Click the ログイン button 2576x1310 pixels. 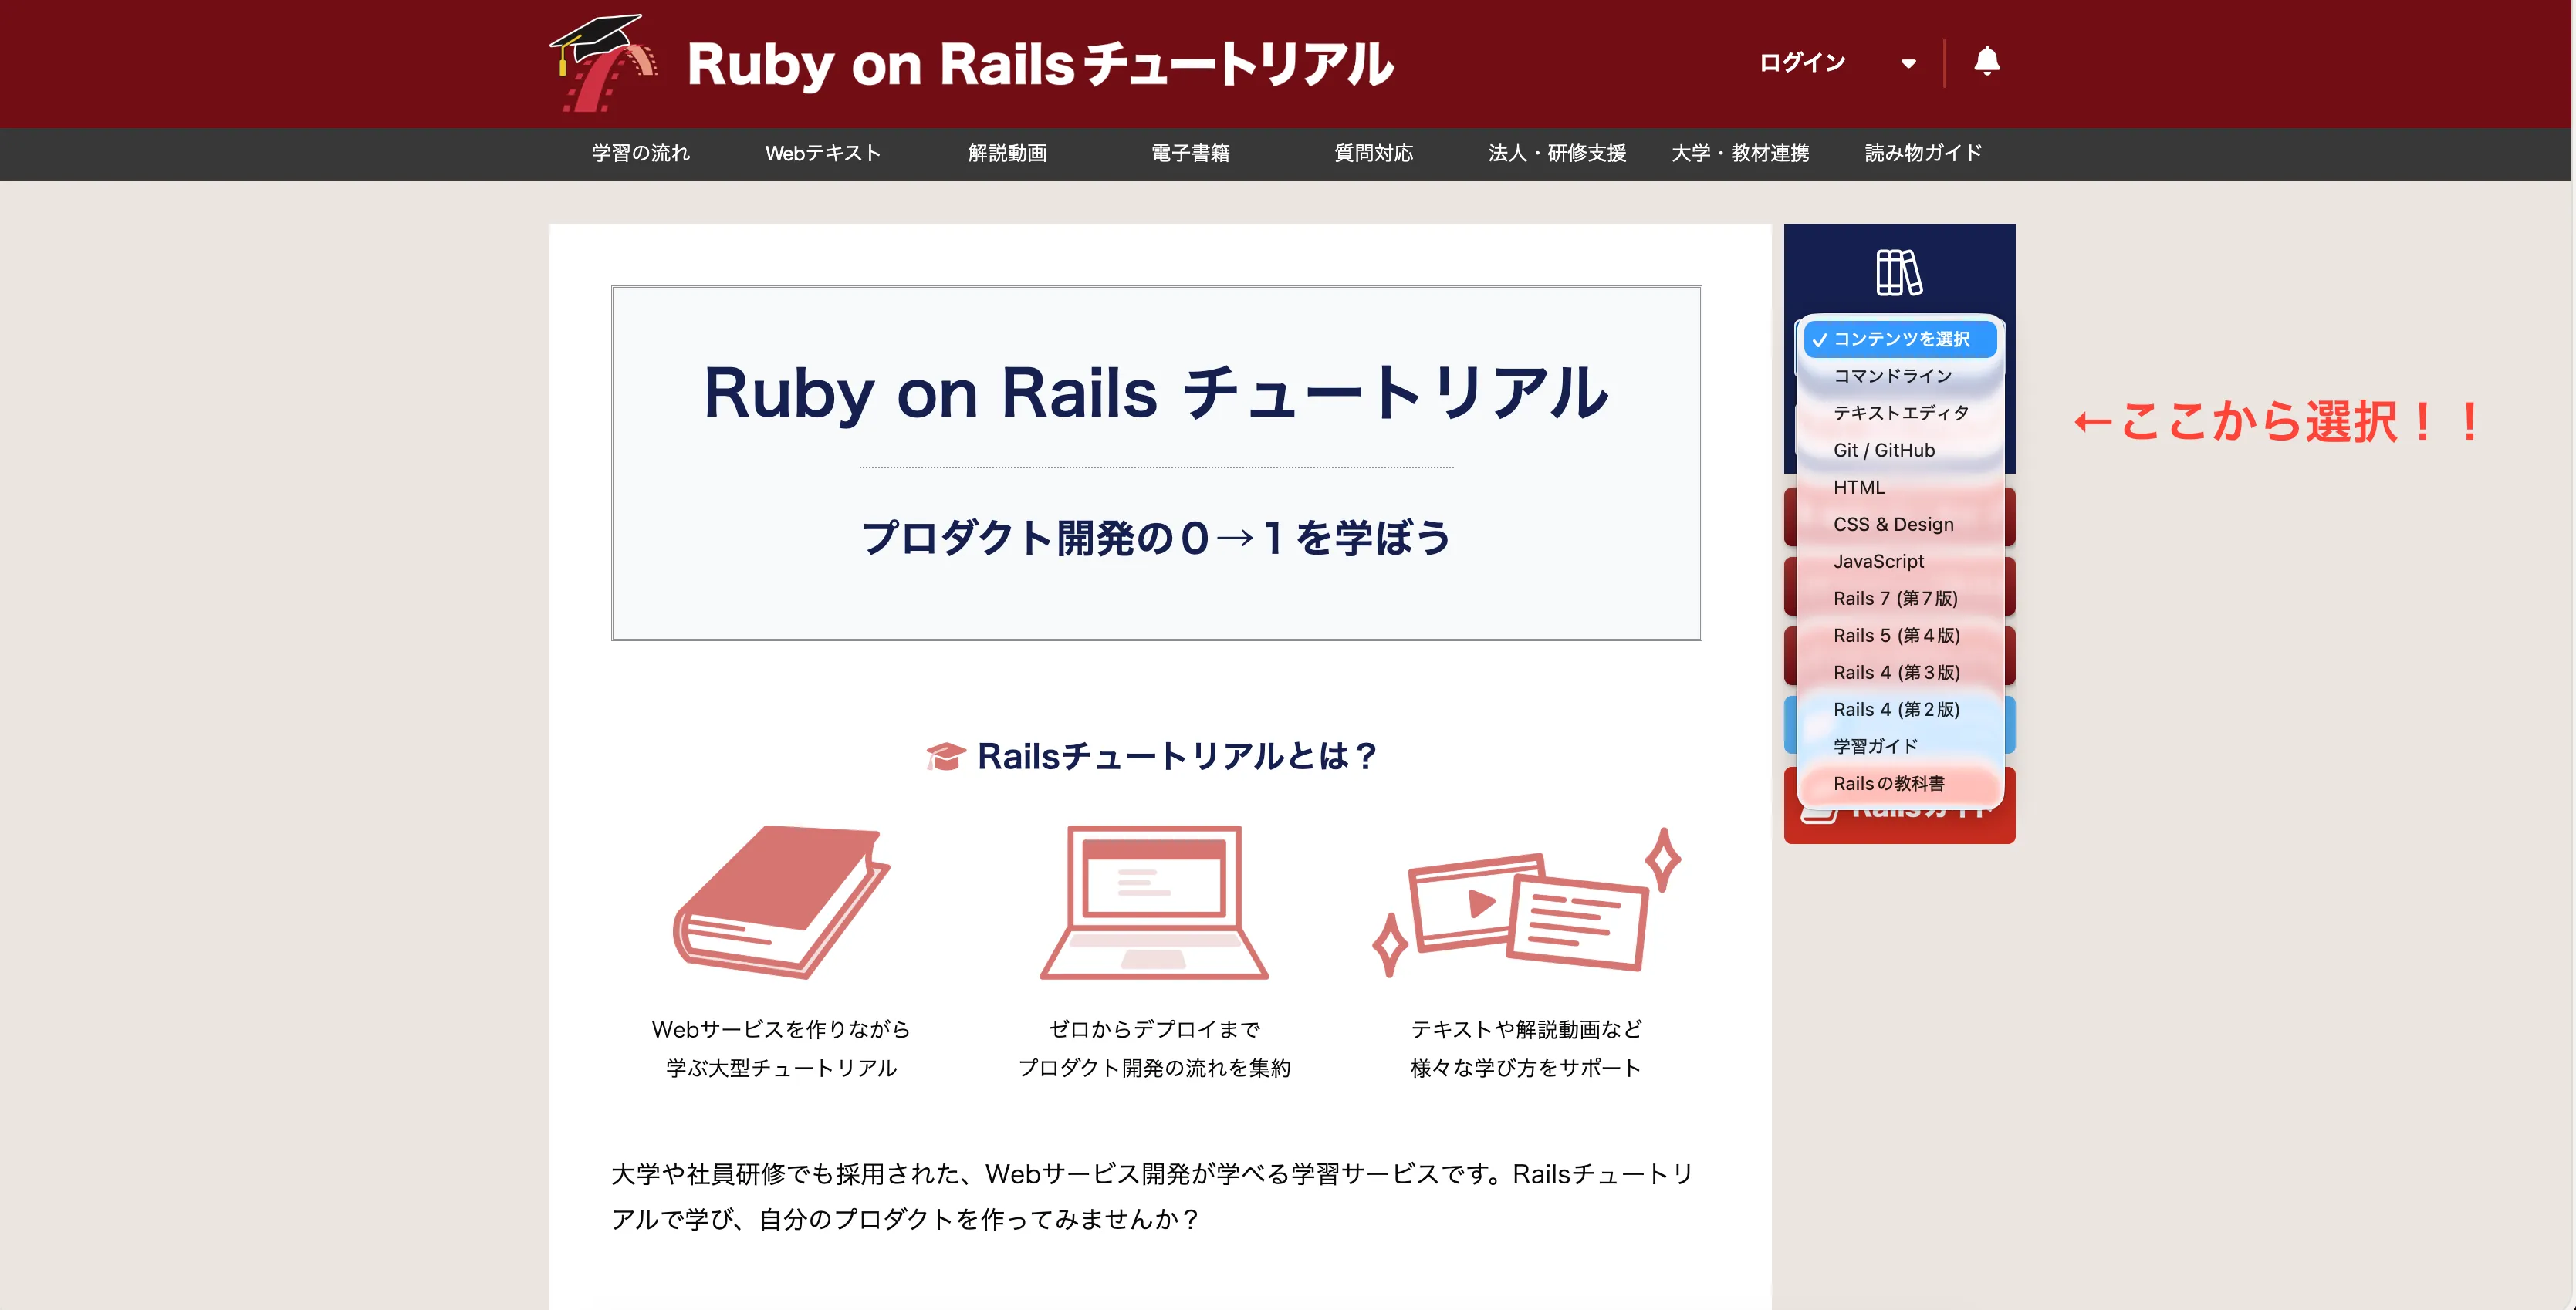point(1802,62)
